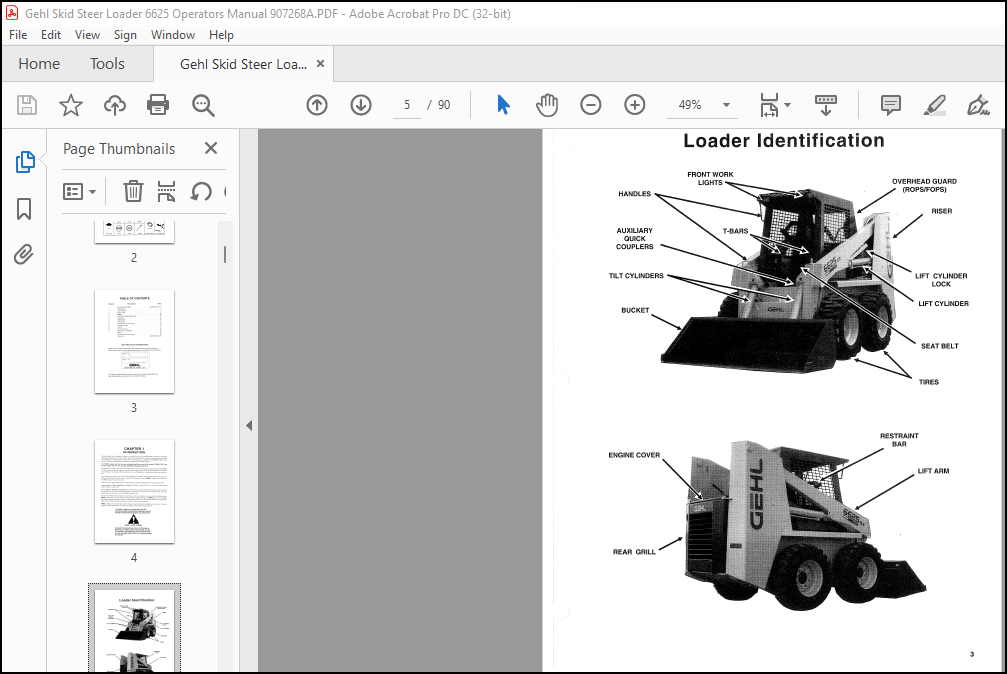The height and width of the screenshot is (674, 1007).
Task: Click the TILT CYLINDERS label
Action: [636, 276]
